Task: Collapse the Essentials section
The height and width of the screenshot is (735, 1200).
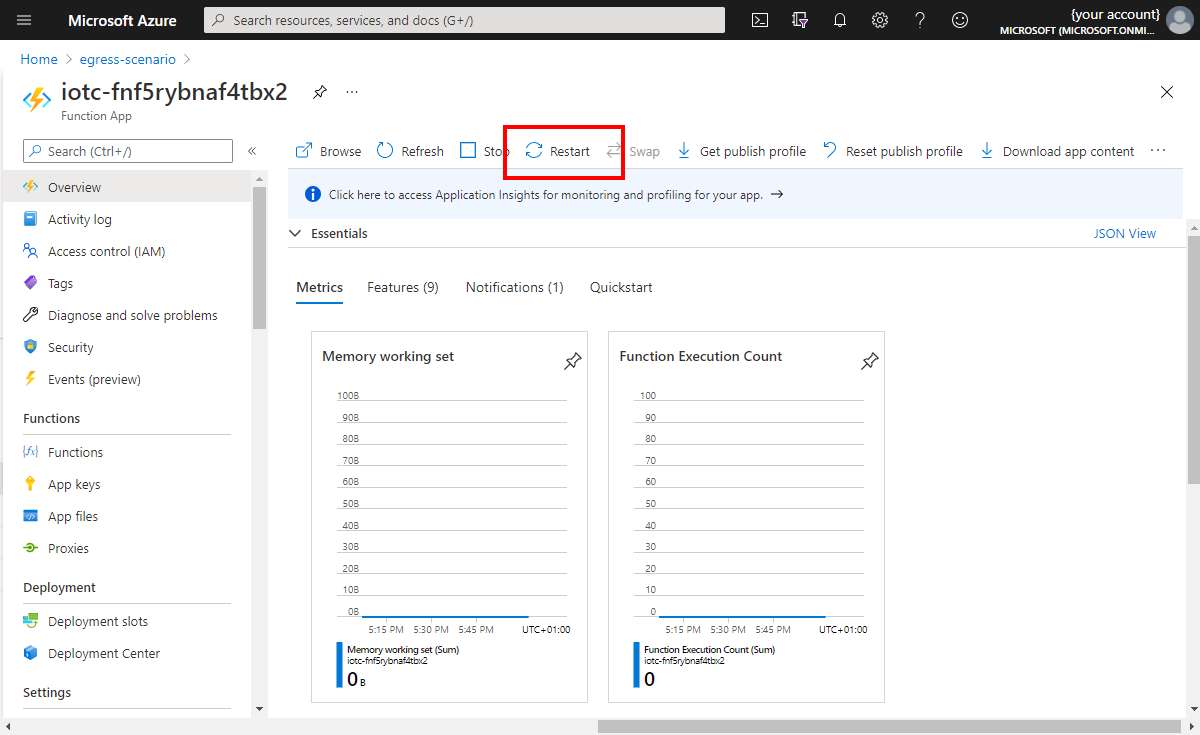Action: (295, 233)
